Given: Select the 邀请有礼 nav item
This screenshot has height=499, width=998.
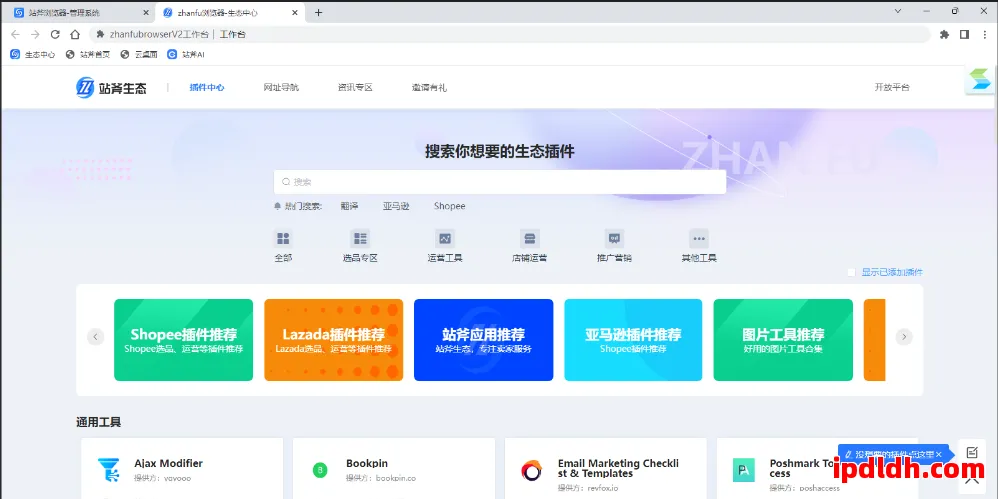Looking at the screenshot, I should coord(429,88).
